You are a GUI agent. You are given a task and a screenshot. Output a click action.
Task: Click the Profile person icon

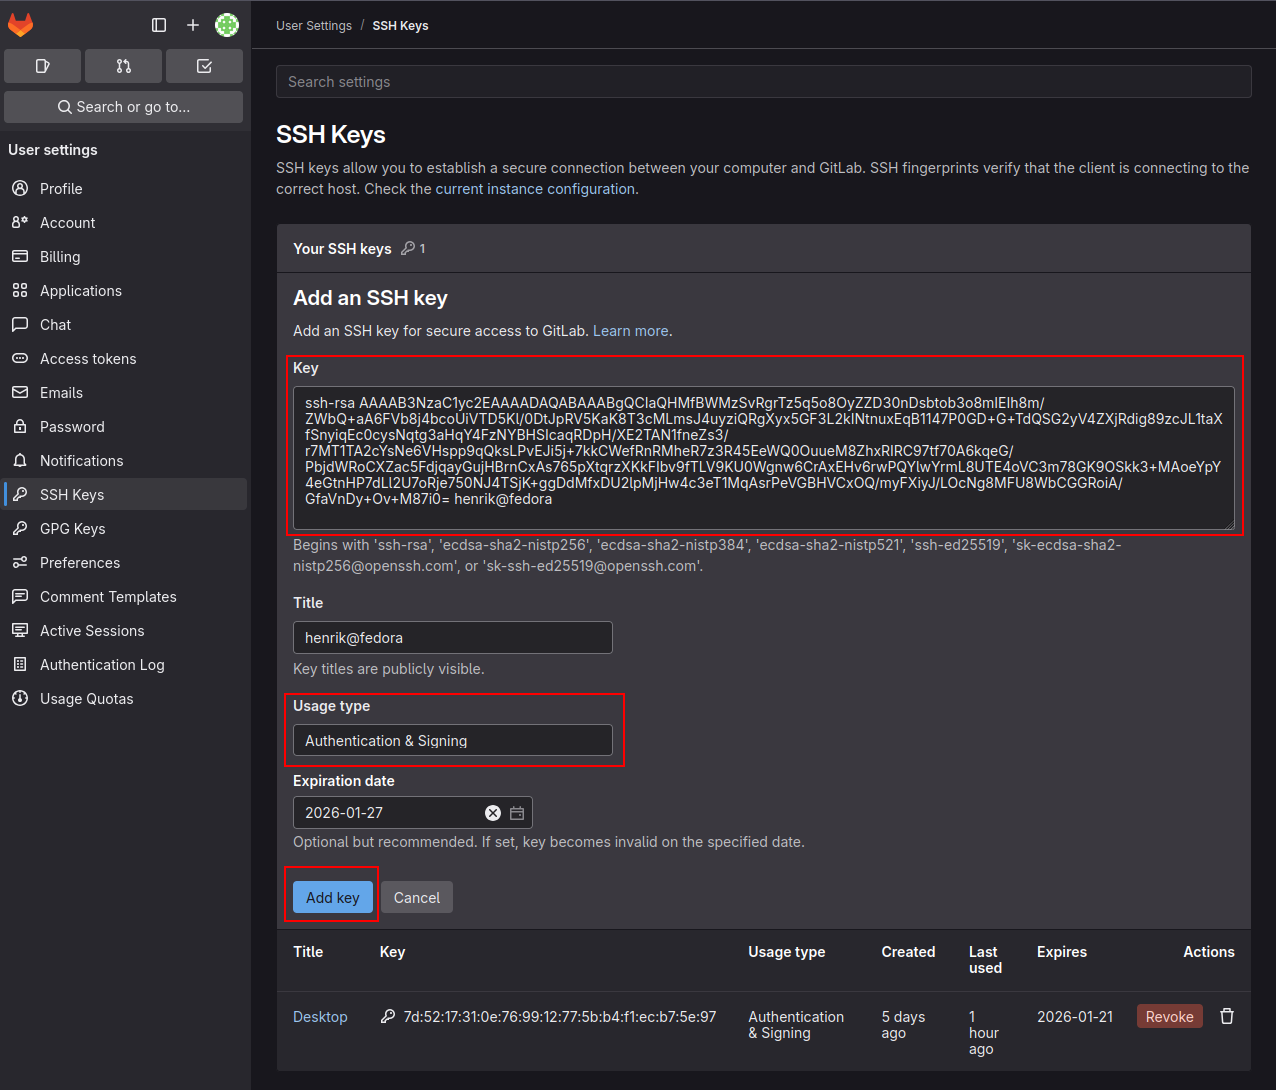point(20,188)
